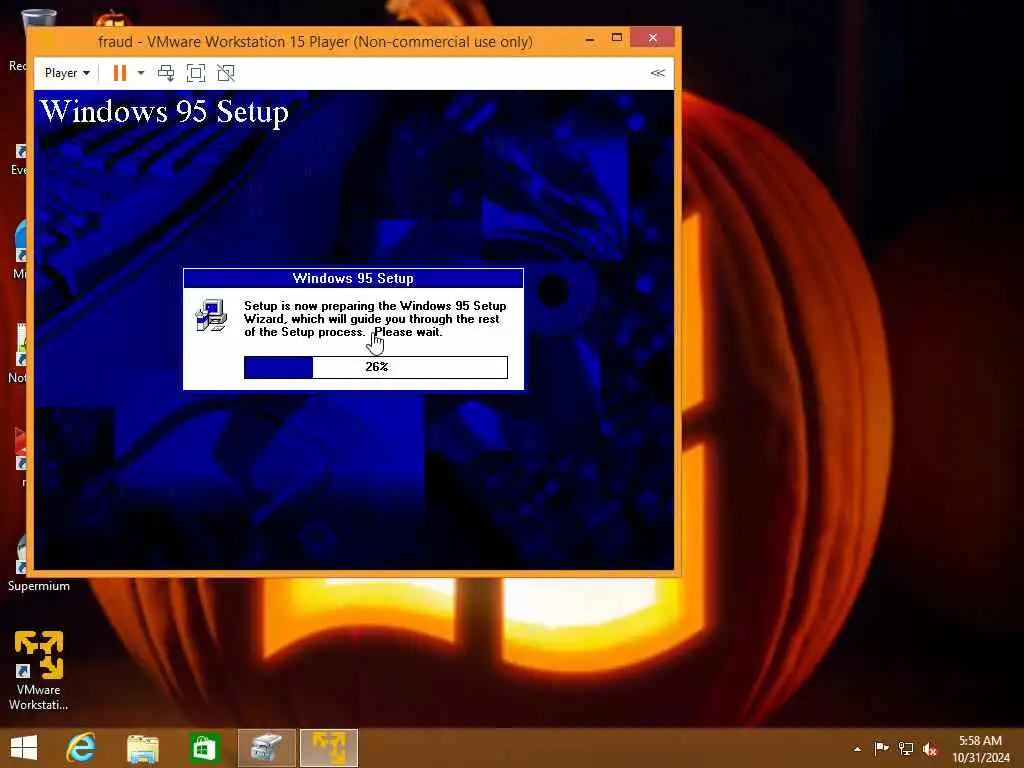The height and width of the screenshot is (768, 1024).
Task: Show hidden system tray icons
Action: tap(857, 749)
